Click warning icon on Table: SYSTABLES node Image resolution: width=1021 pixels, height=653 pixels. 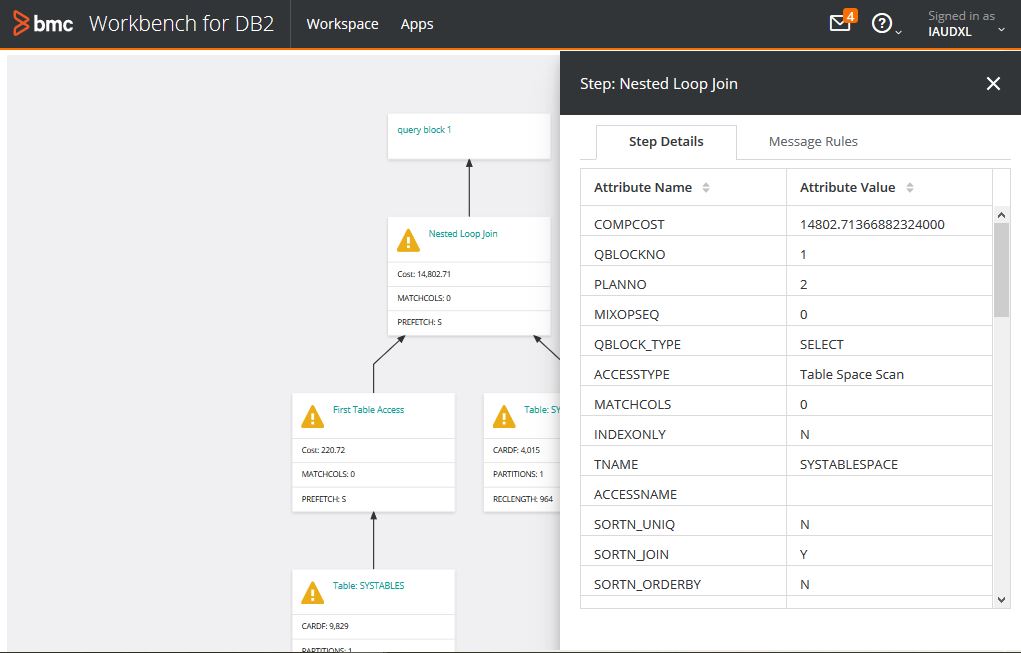tap(313, 592)
